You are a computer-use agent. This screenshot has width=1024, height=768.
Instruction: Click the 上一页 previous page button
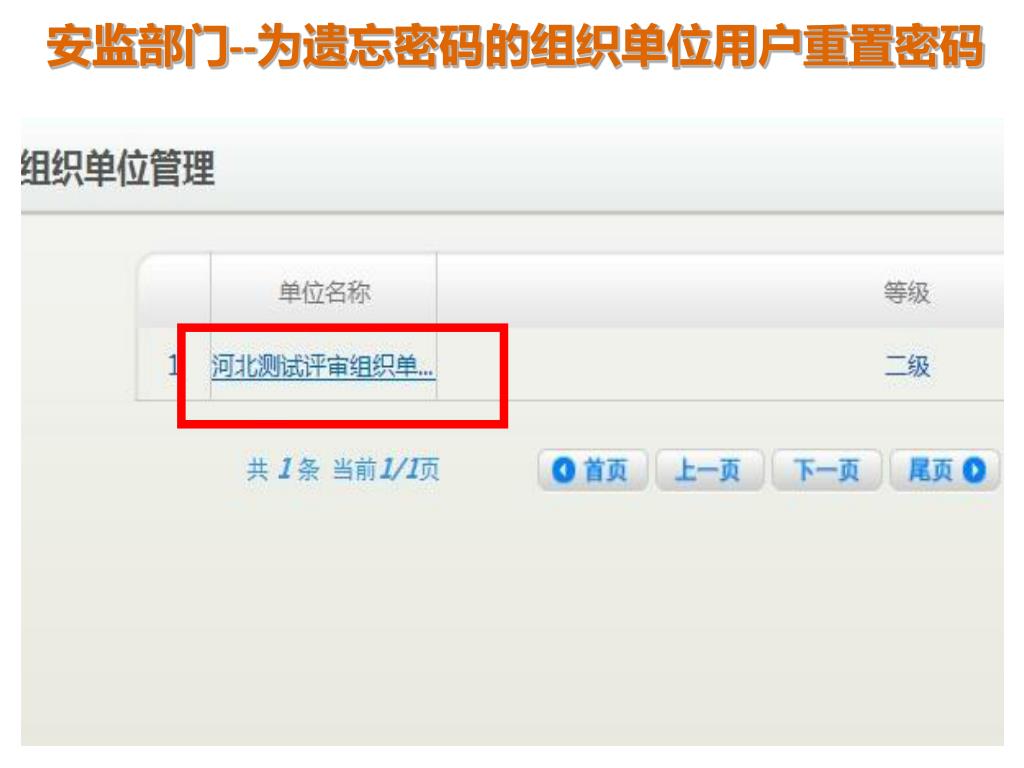[709, 470]
